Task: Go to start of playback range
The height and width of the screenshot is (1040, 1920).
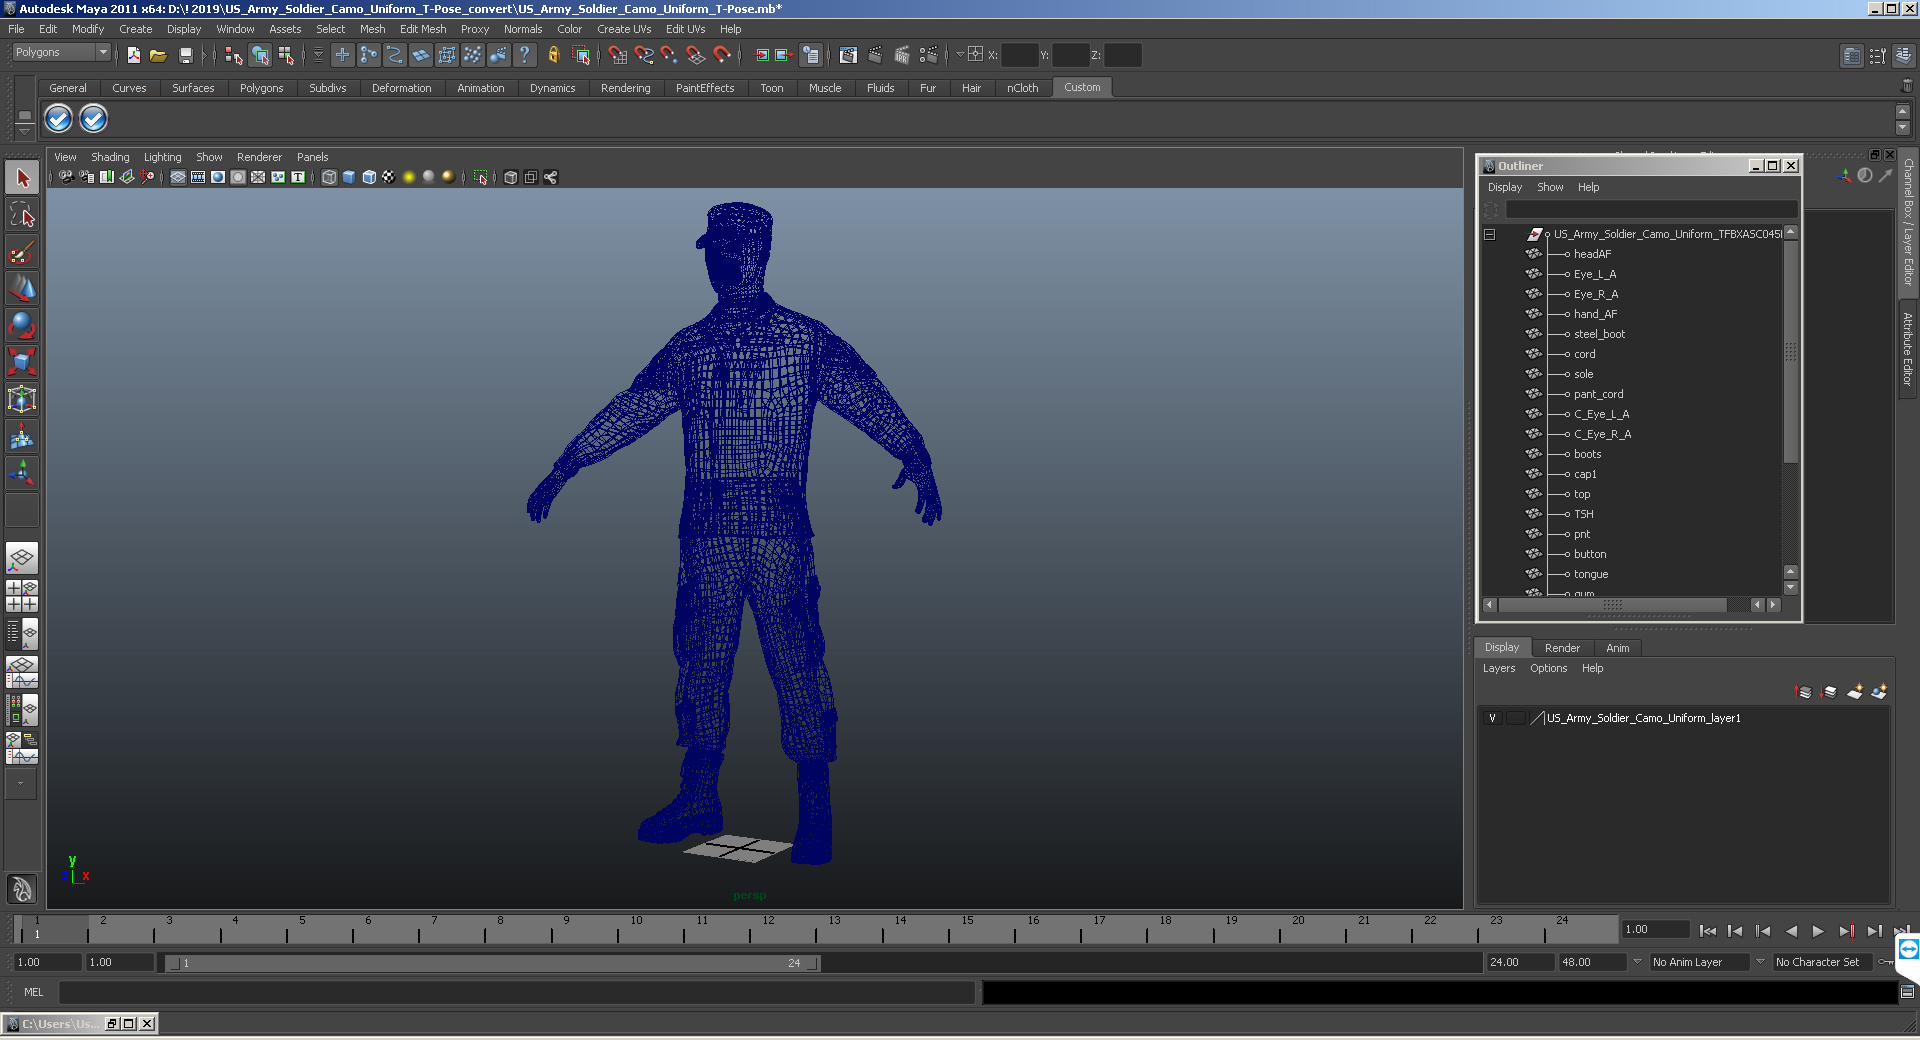Action: [x=1707, y=931]
